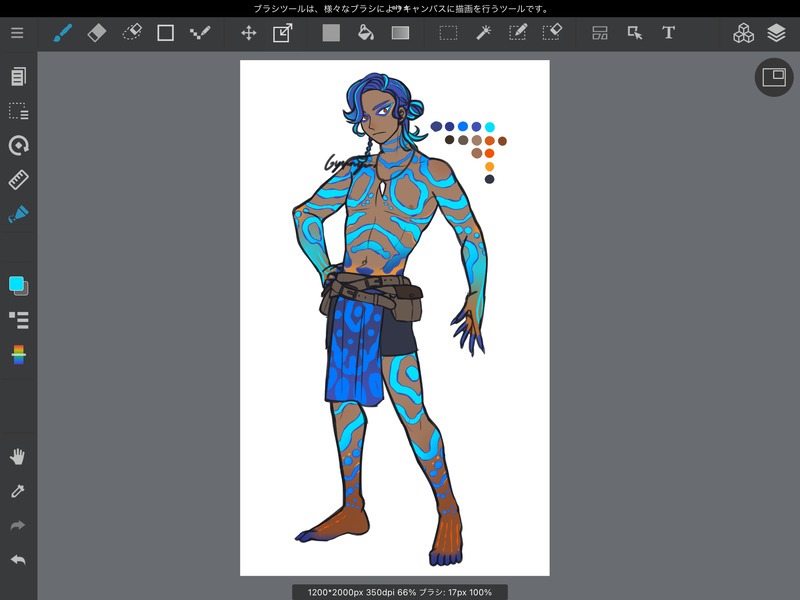The width and height of the screenshot is (800, 600).
Task: Select the Gradient tool
Action: tap(401, 33)
